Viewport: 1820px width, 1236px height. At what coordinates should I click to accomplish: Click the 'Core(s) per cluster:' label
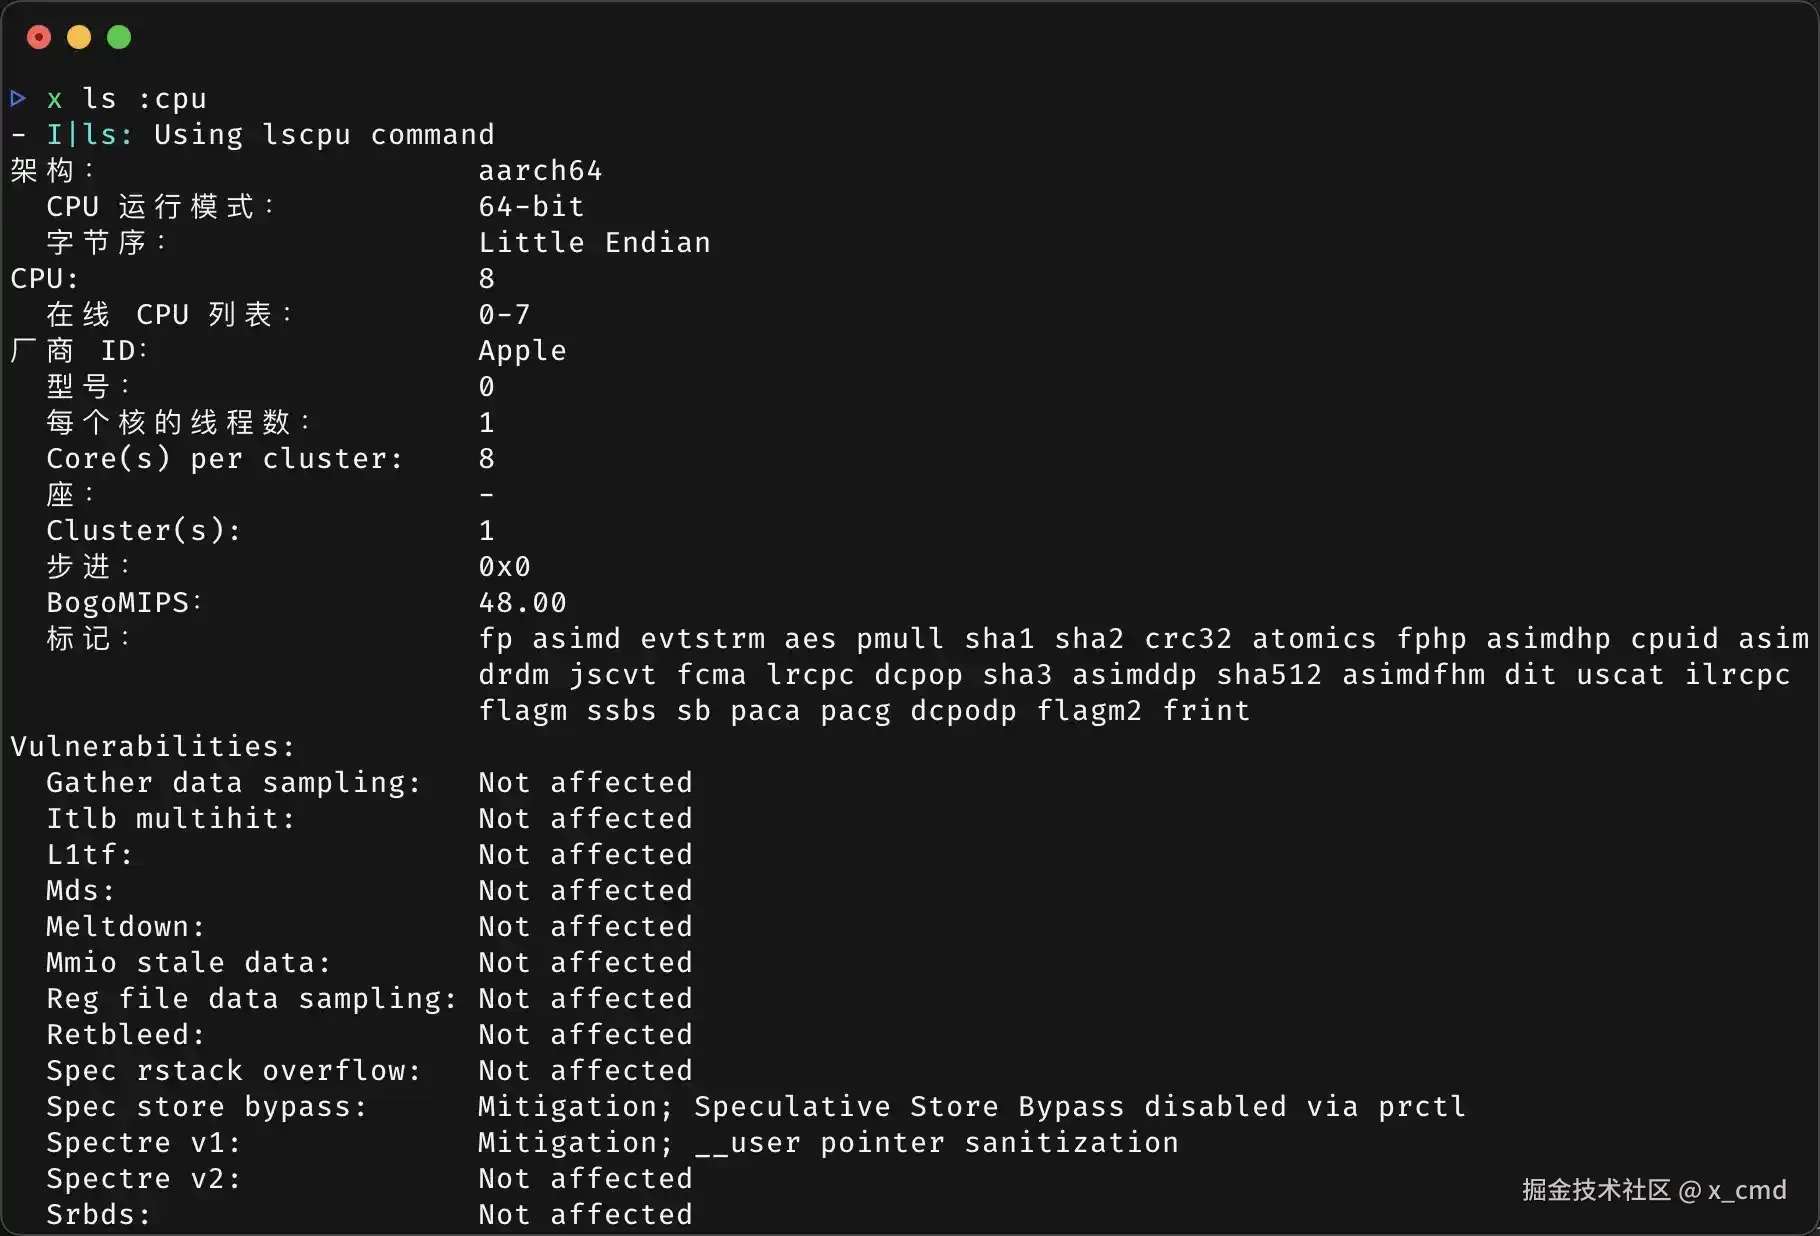pos(224,459)
